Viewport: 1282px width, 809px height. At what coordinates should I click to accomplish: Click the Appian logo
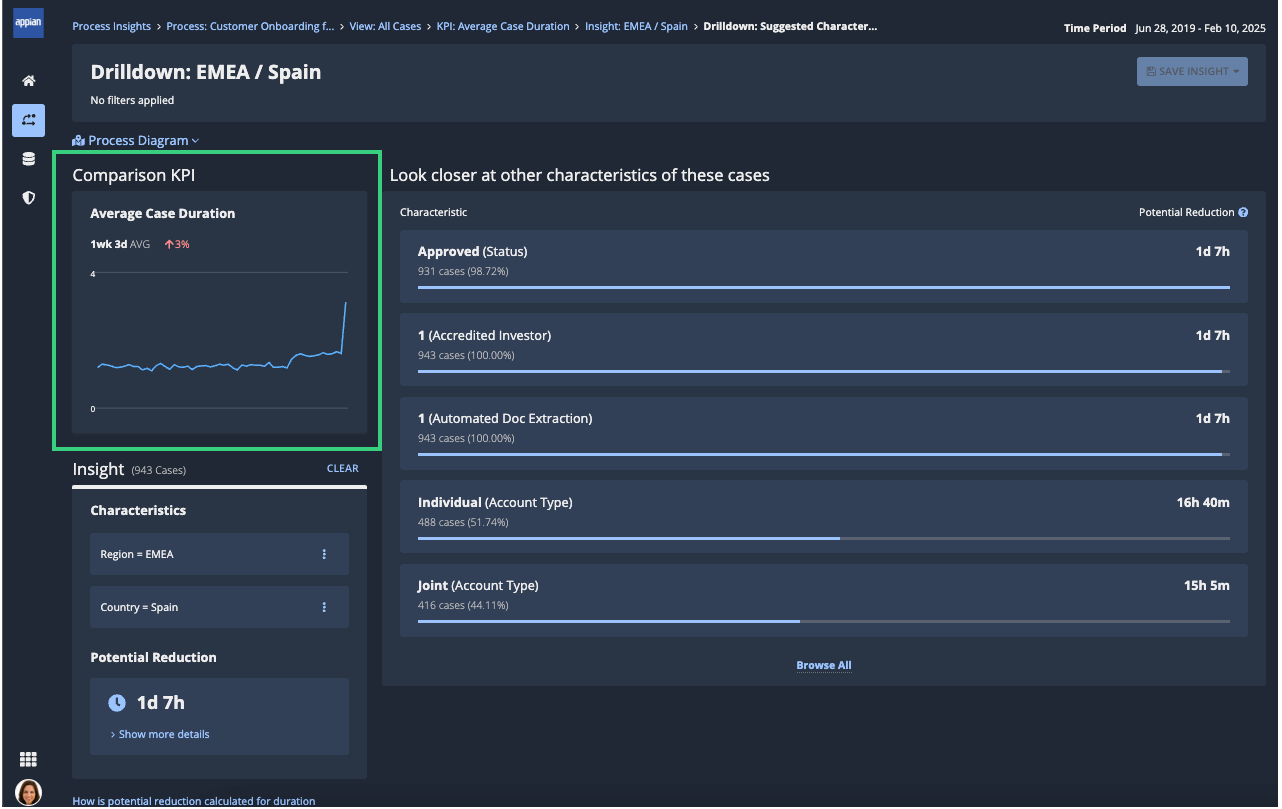click(28, 22)
